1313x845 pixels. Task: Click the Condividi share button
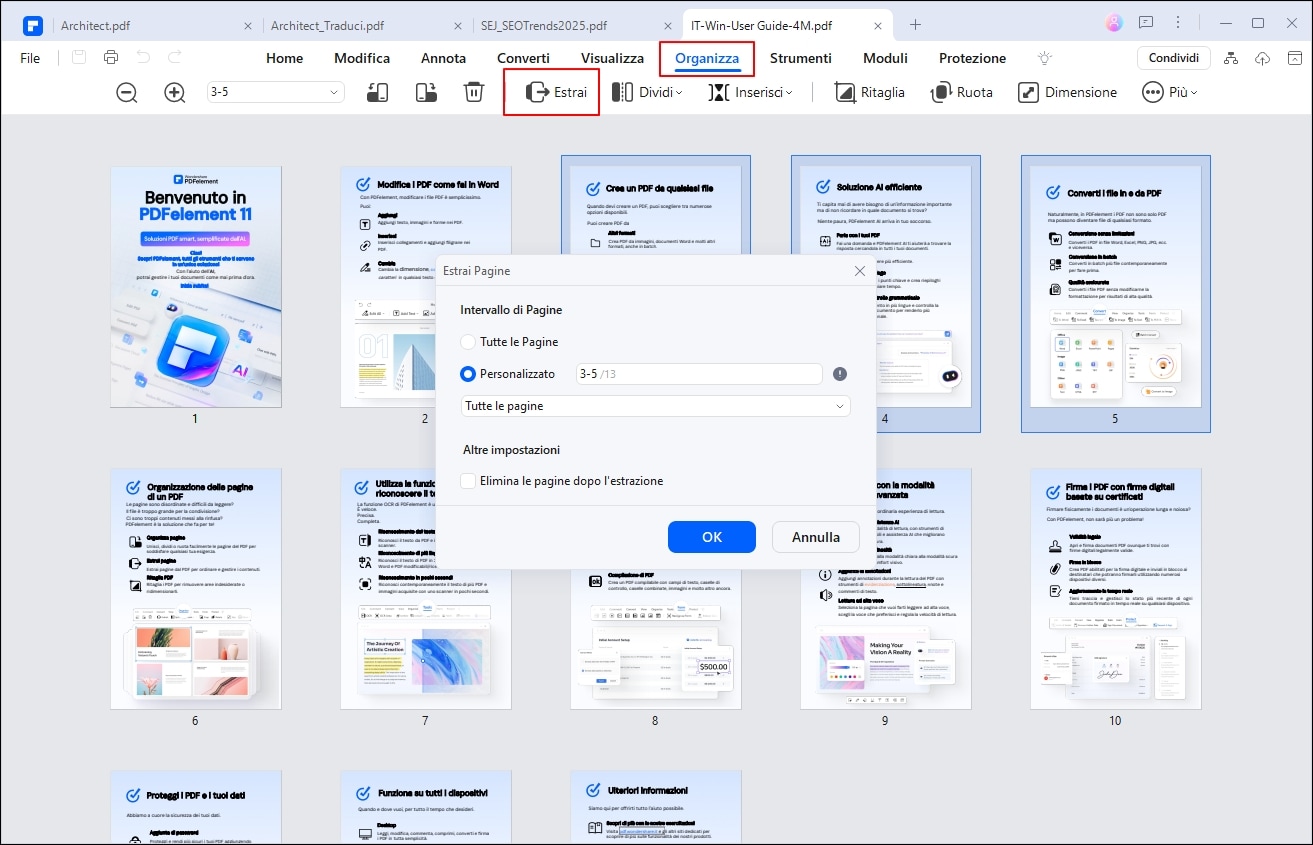[x=1173, y=58]
